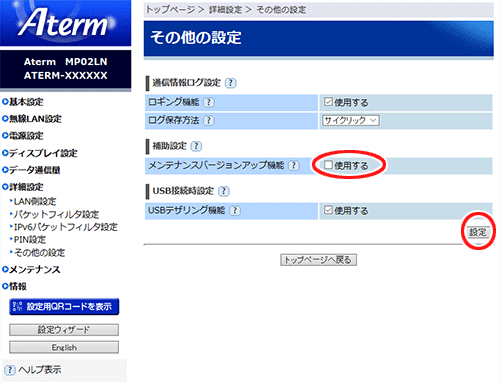Launch the 設定ウィザード button
The width and height of the screenshot is (500, 384).
(x=64, y=330)
